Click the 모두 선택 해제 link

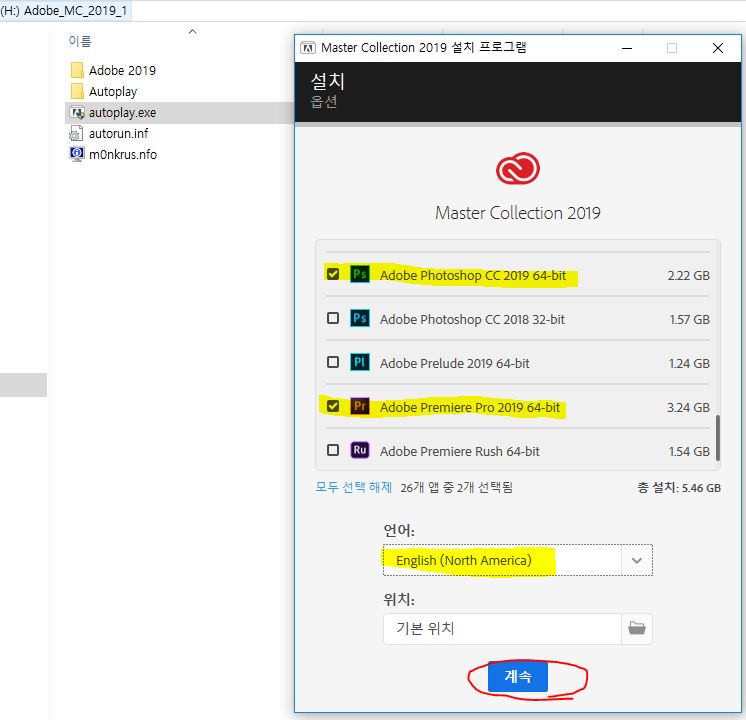(353, 487)
